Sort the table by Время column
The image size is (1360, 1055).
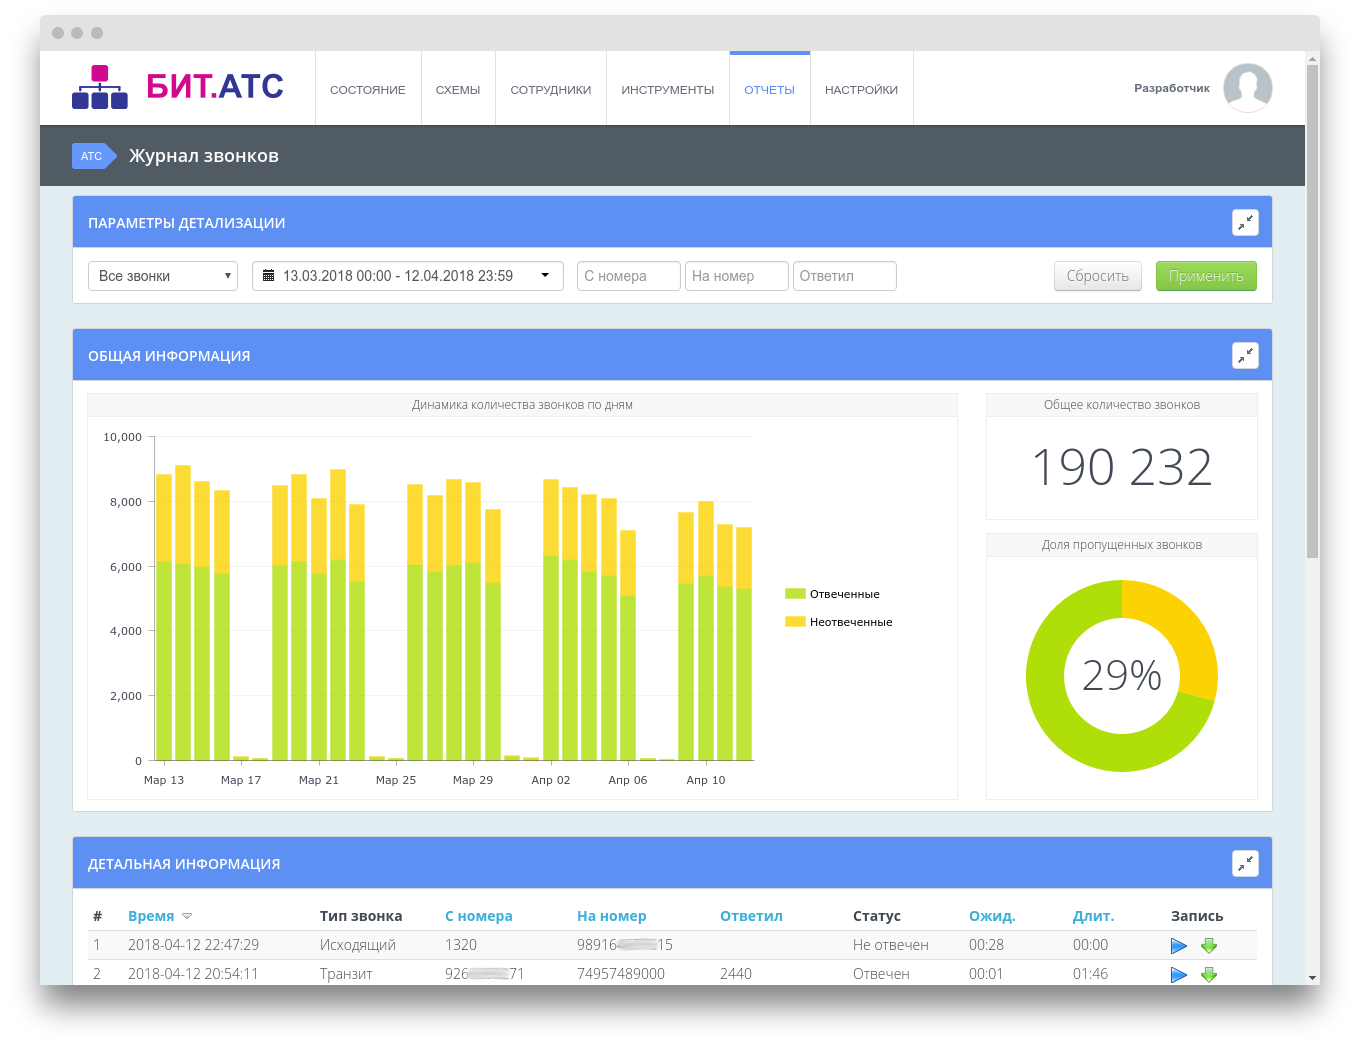151,916
